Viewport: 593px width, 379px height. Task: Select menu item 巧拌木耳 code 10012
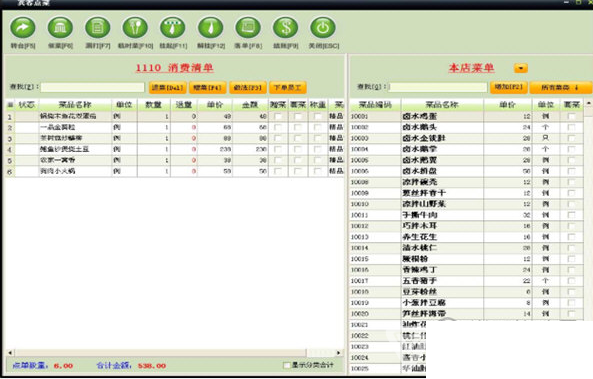coord(466,226)
